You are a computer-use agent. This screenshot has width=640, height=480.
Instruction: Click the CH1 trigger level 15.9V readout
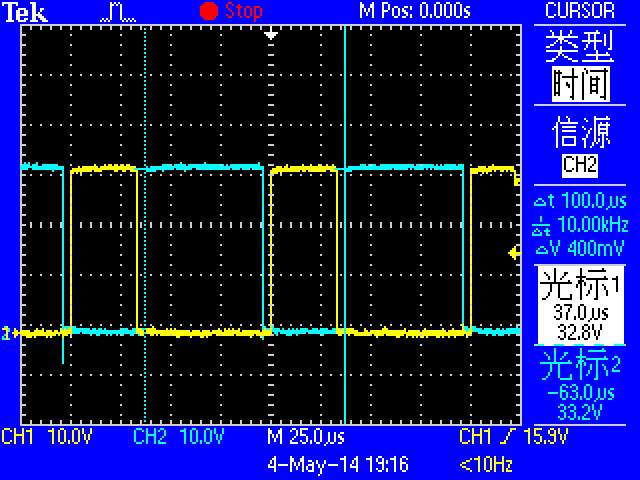513,436
